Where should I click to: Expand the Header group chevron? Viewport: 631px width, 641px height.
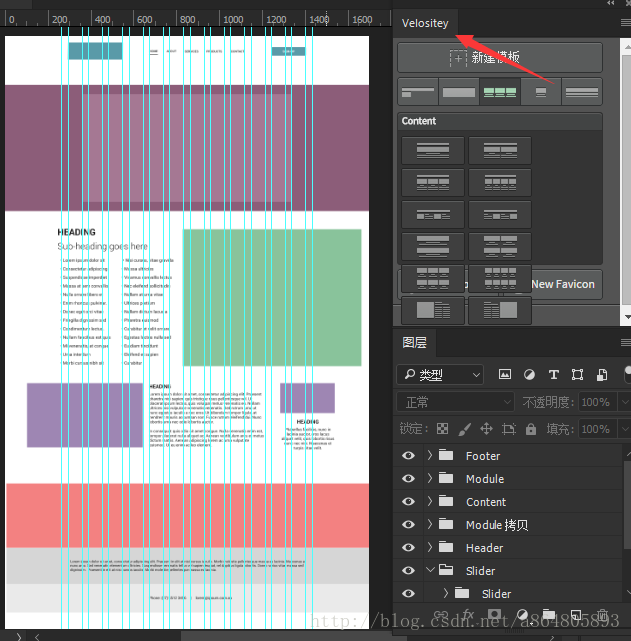(430, 547)
